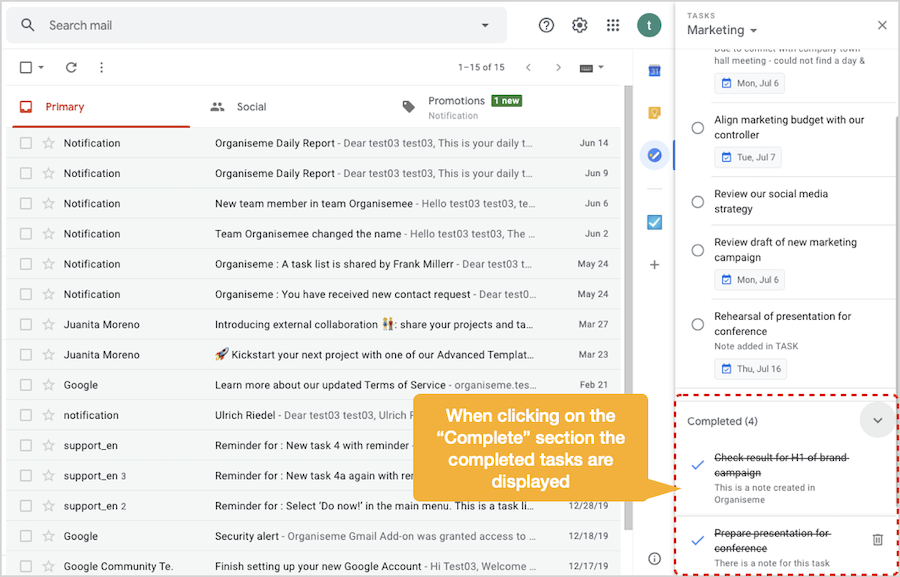
Task: Open Gmail settings gear
Action: coord(580,25)
